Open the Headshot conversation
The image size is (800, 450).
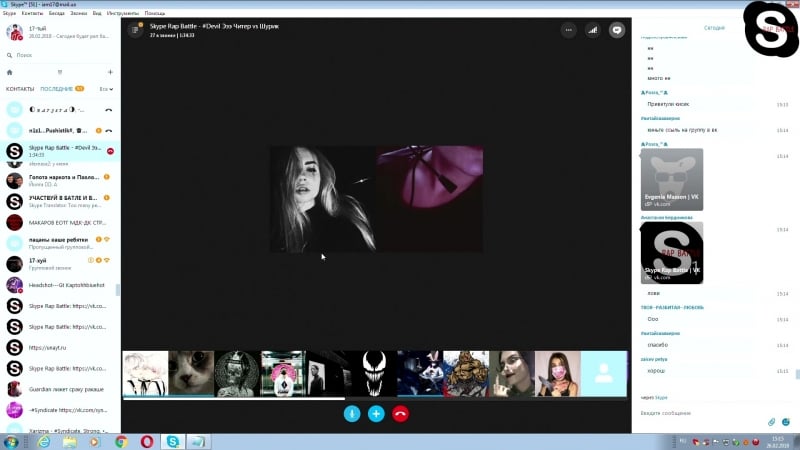pos(60,285)
